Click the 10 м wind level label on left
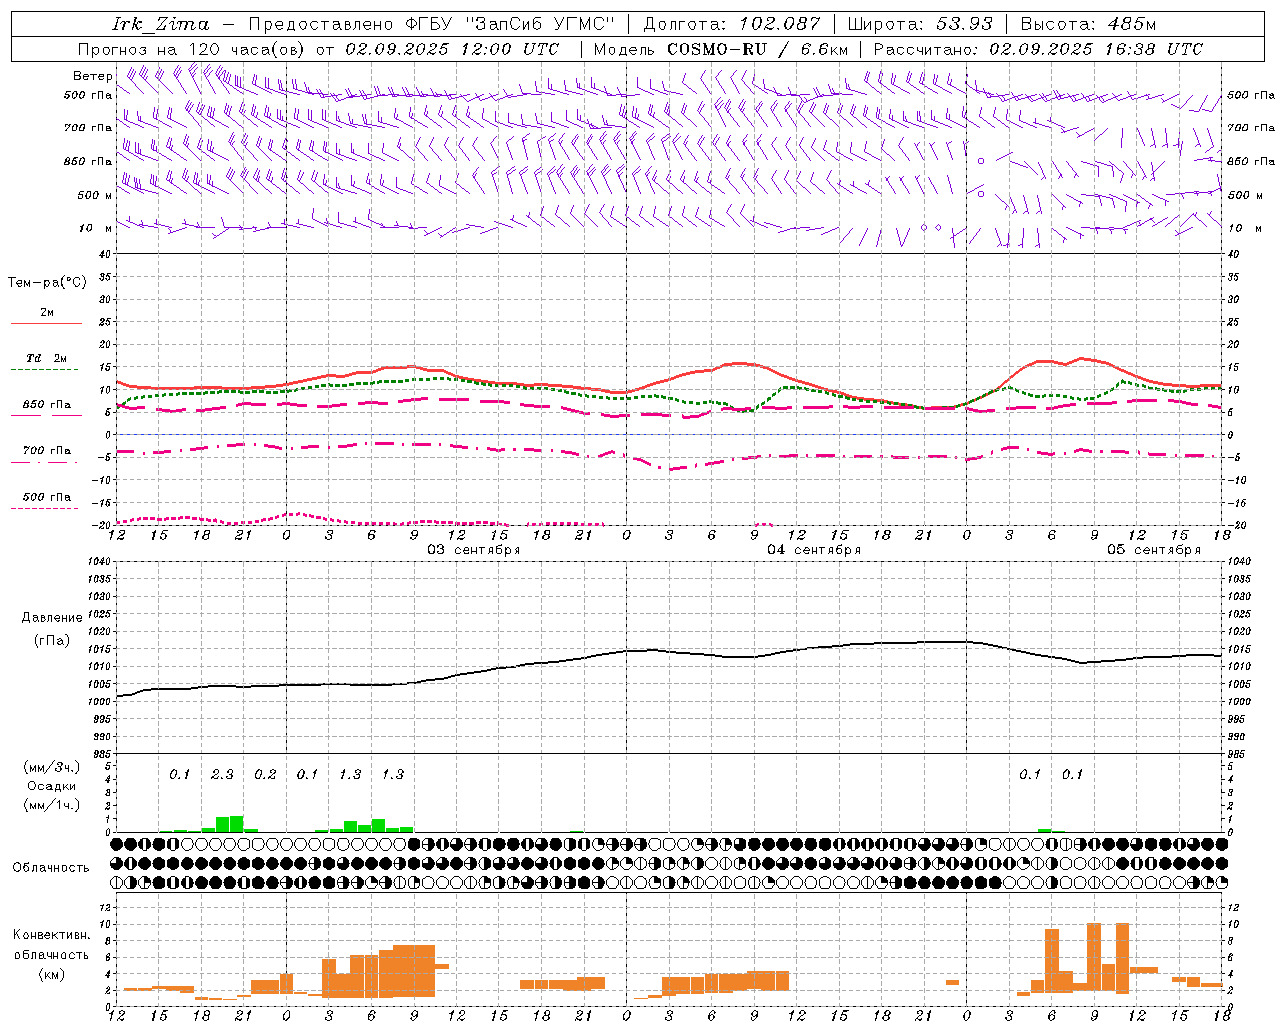1280x1024 pixels. (x=95, y=228)
